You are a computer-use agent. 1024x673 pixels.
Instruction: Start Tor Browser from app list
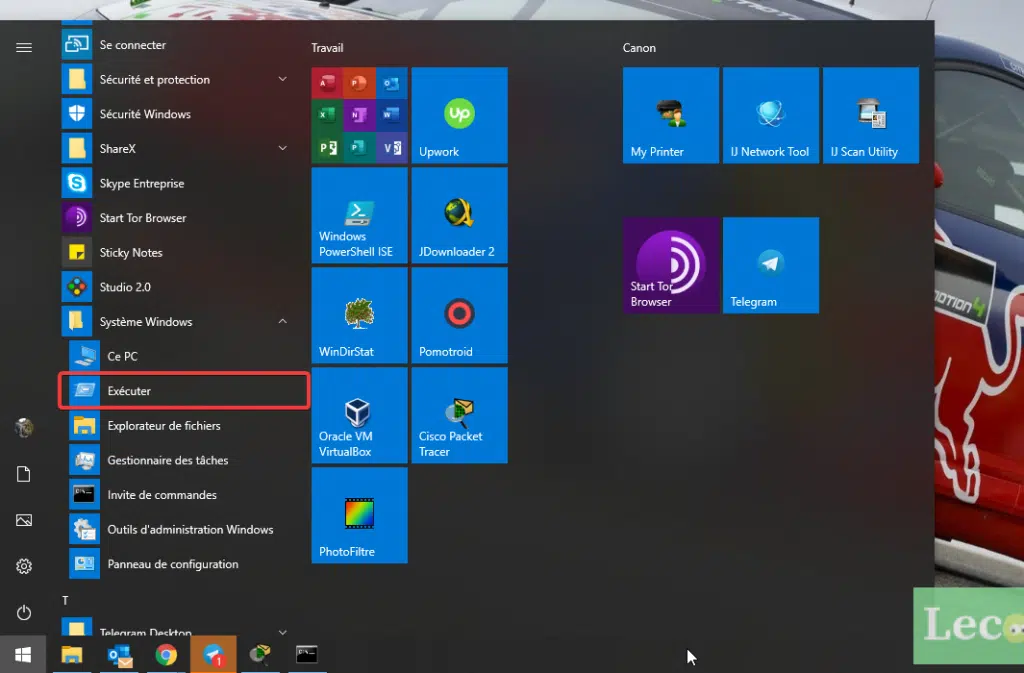pos(178,218)
